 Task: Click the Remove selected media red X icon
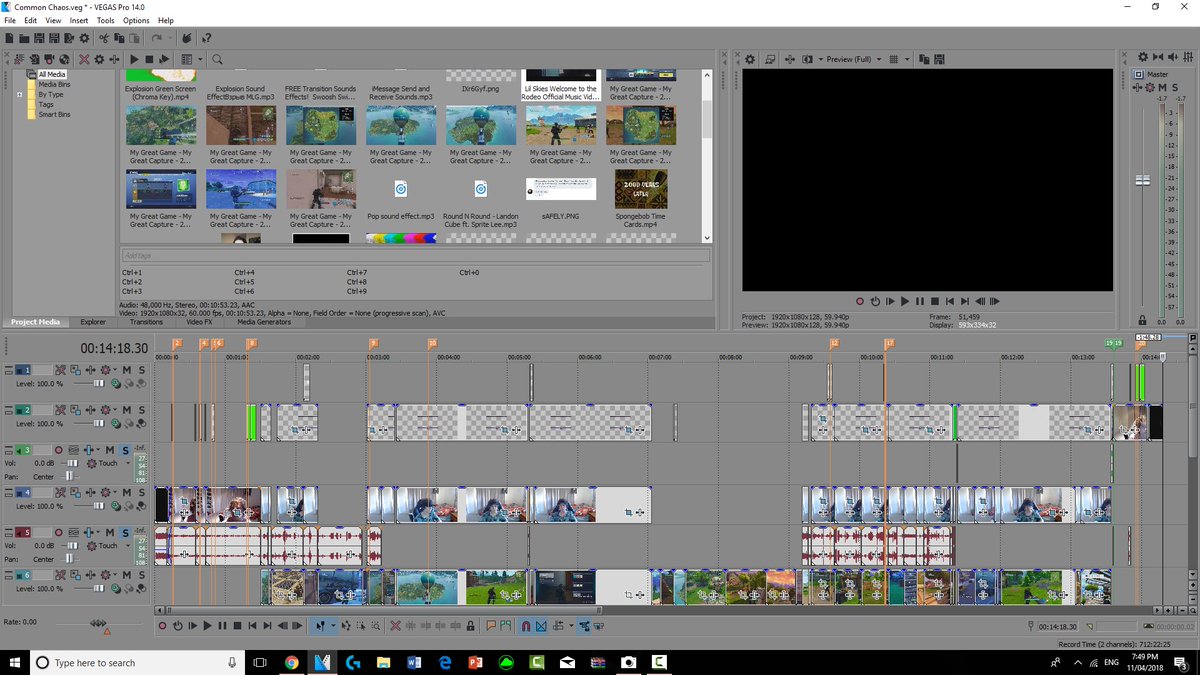point(84,59)
